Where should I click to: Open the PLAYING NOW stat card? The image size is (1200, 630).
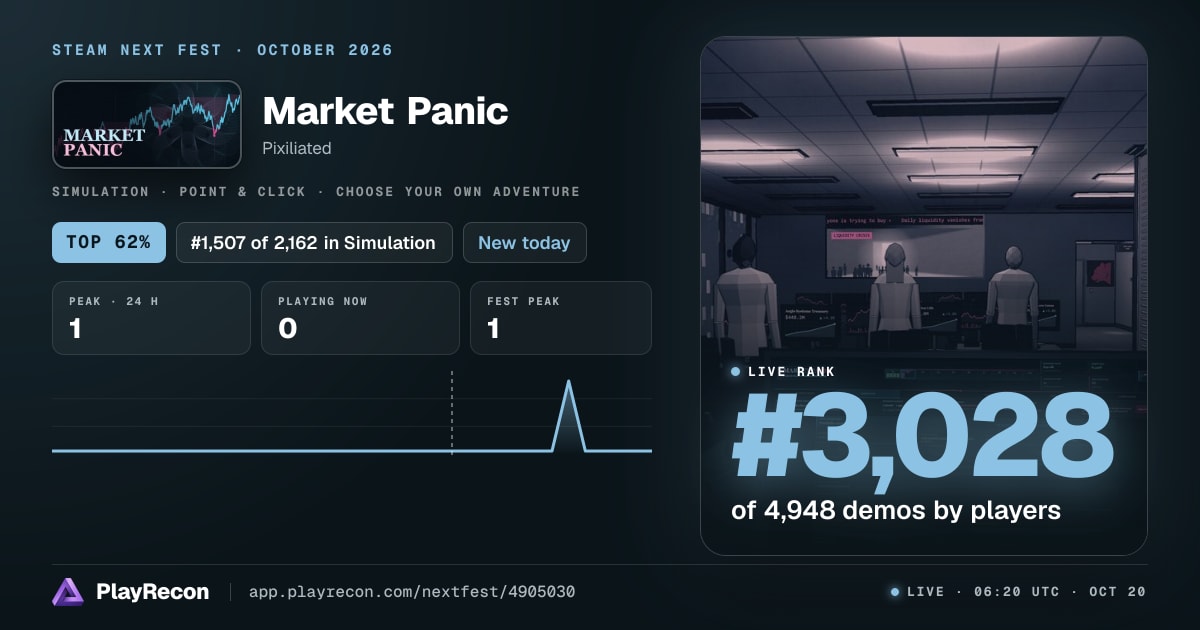[360, 318]
